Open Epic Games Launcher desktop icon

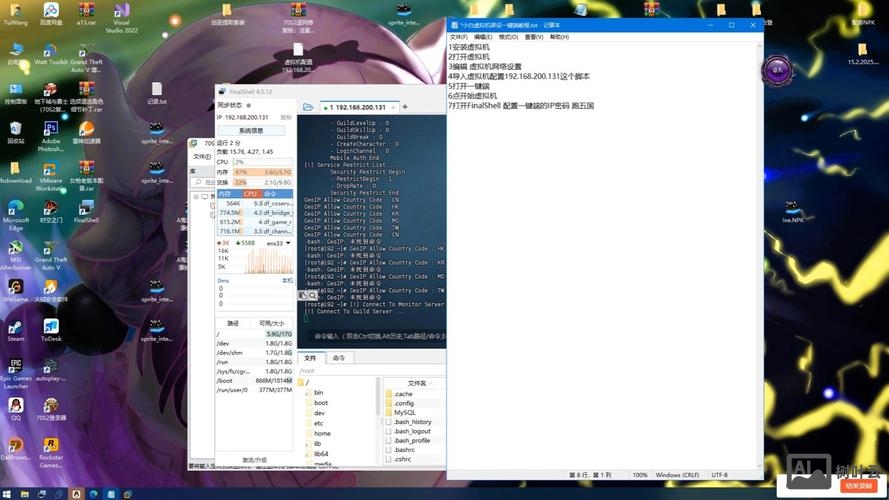(x=16, y=370)
